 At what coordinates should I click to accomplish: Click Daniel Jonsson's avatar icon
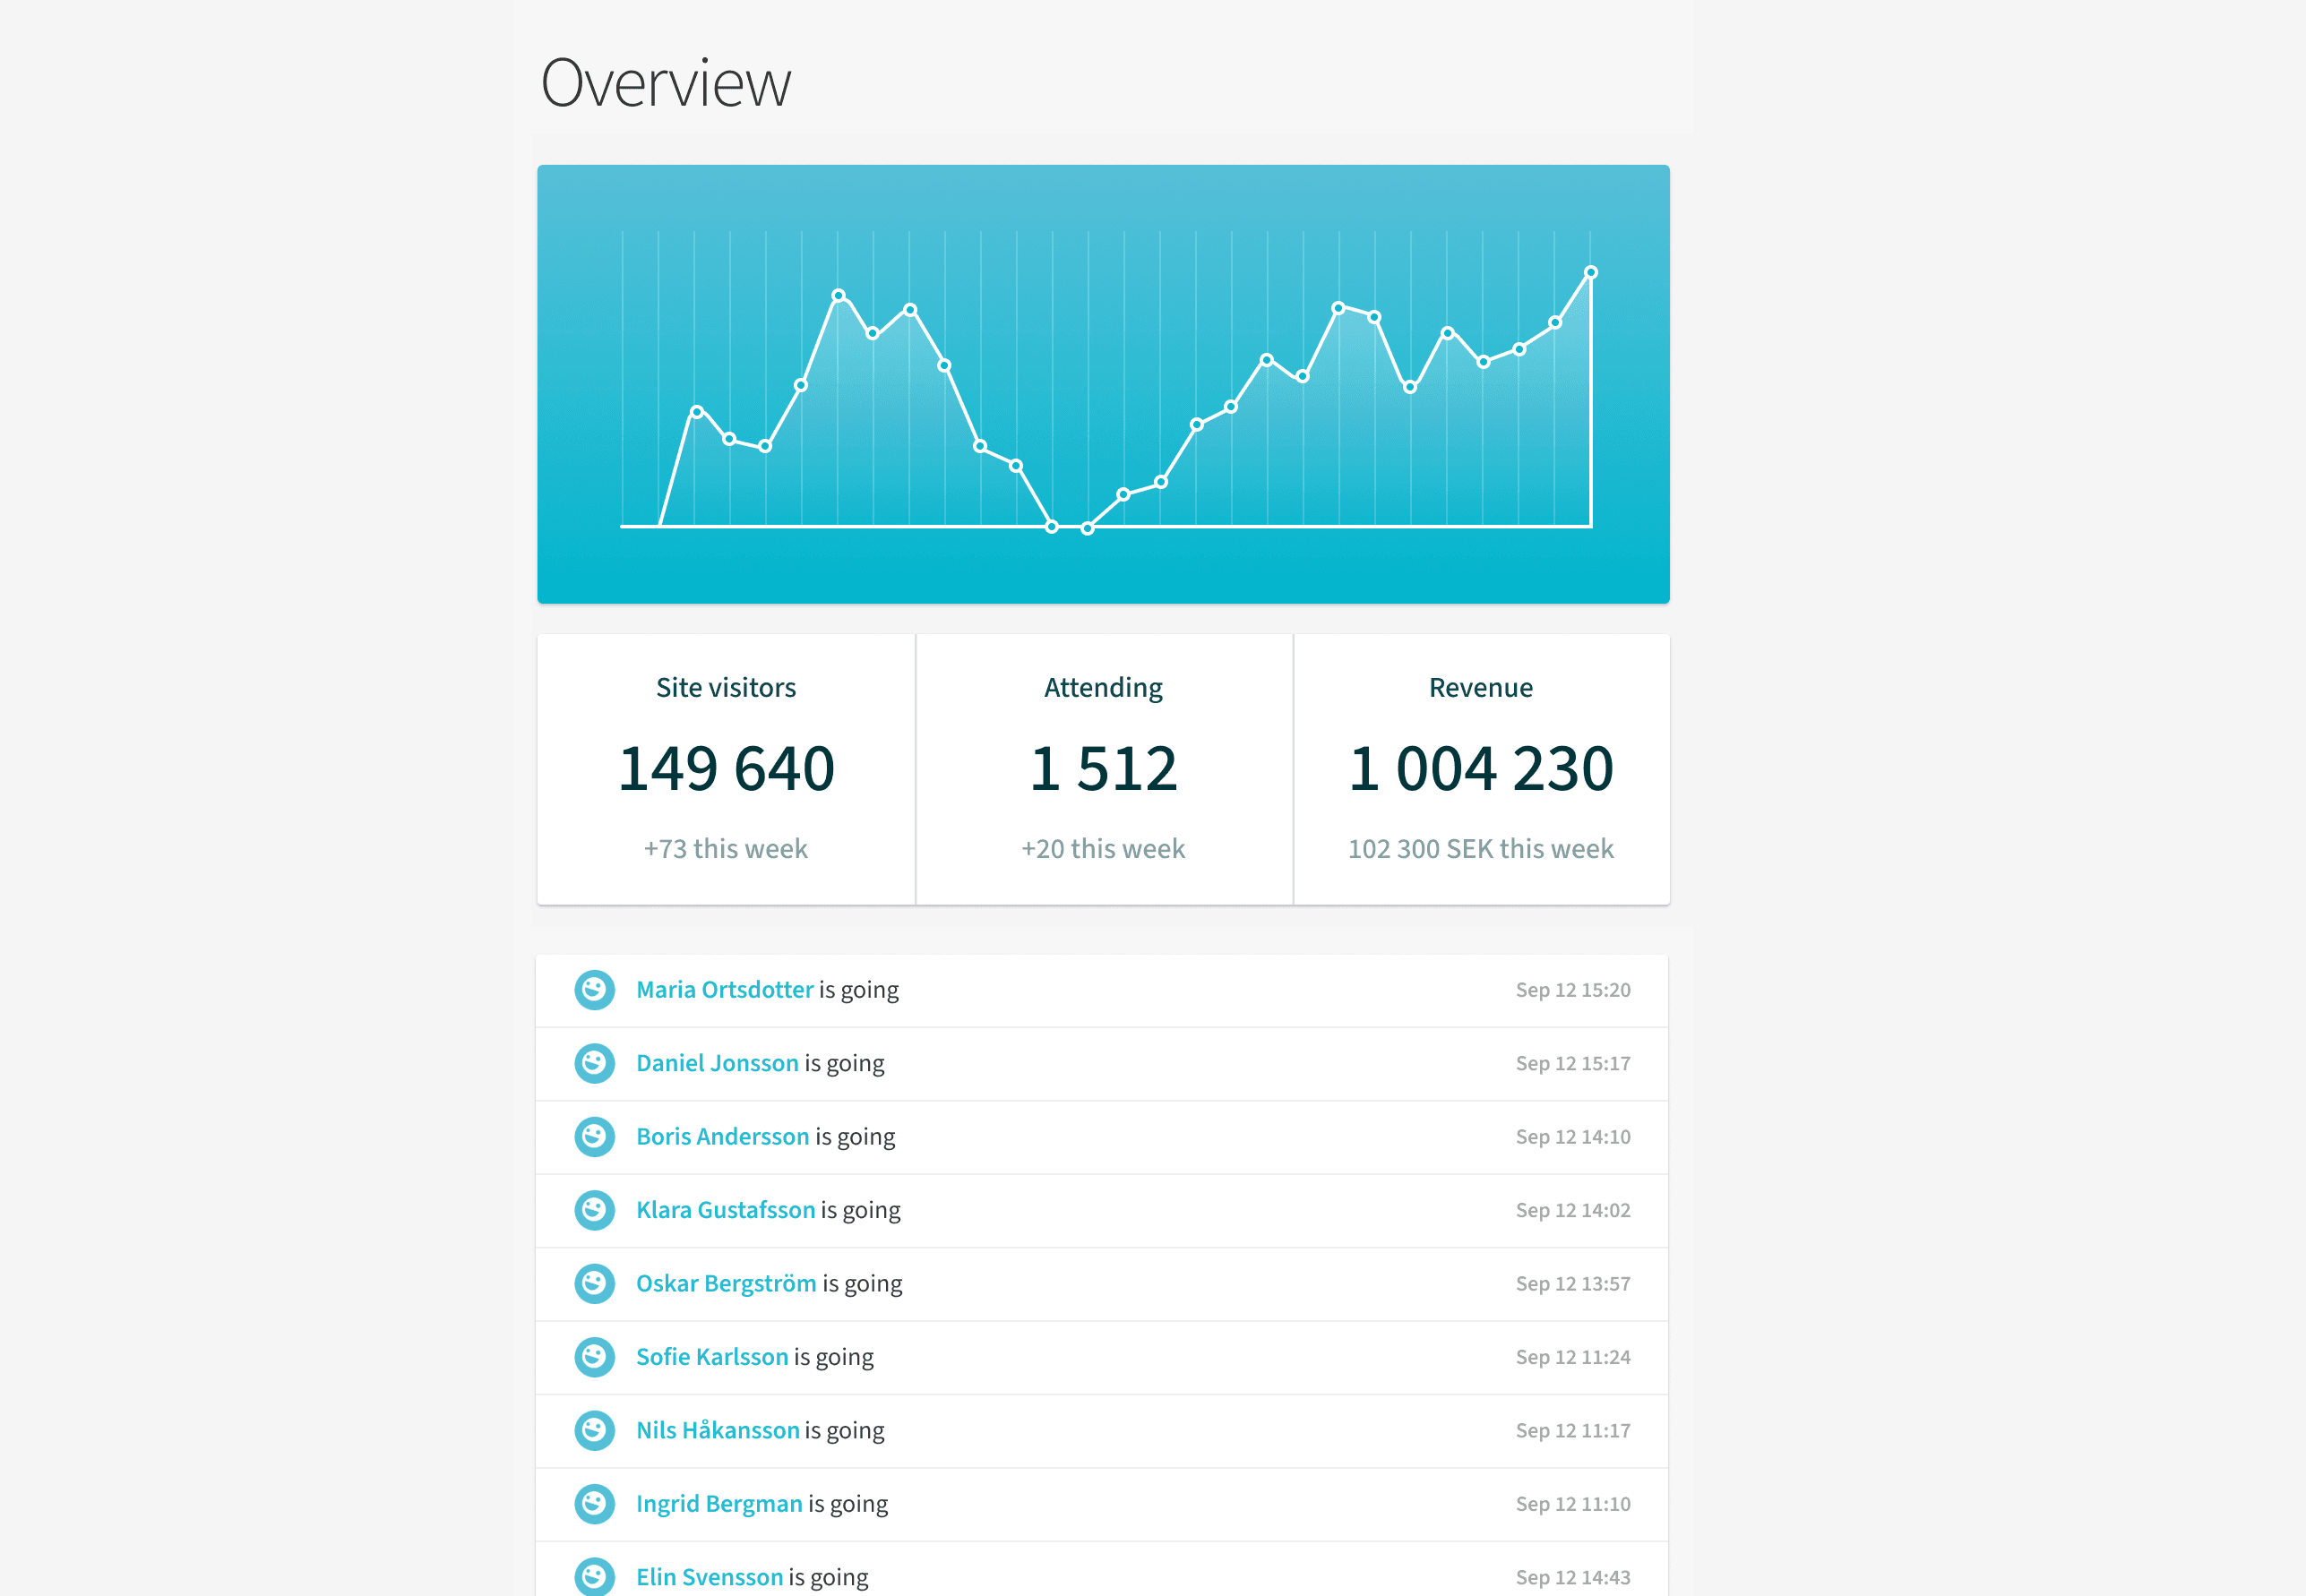[594, 1063]
